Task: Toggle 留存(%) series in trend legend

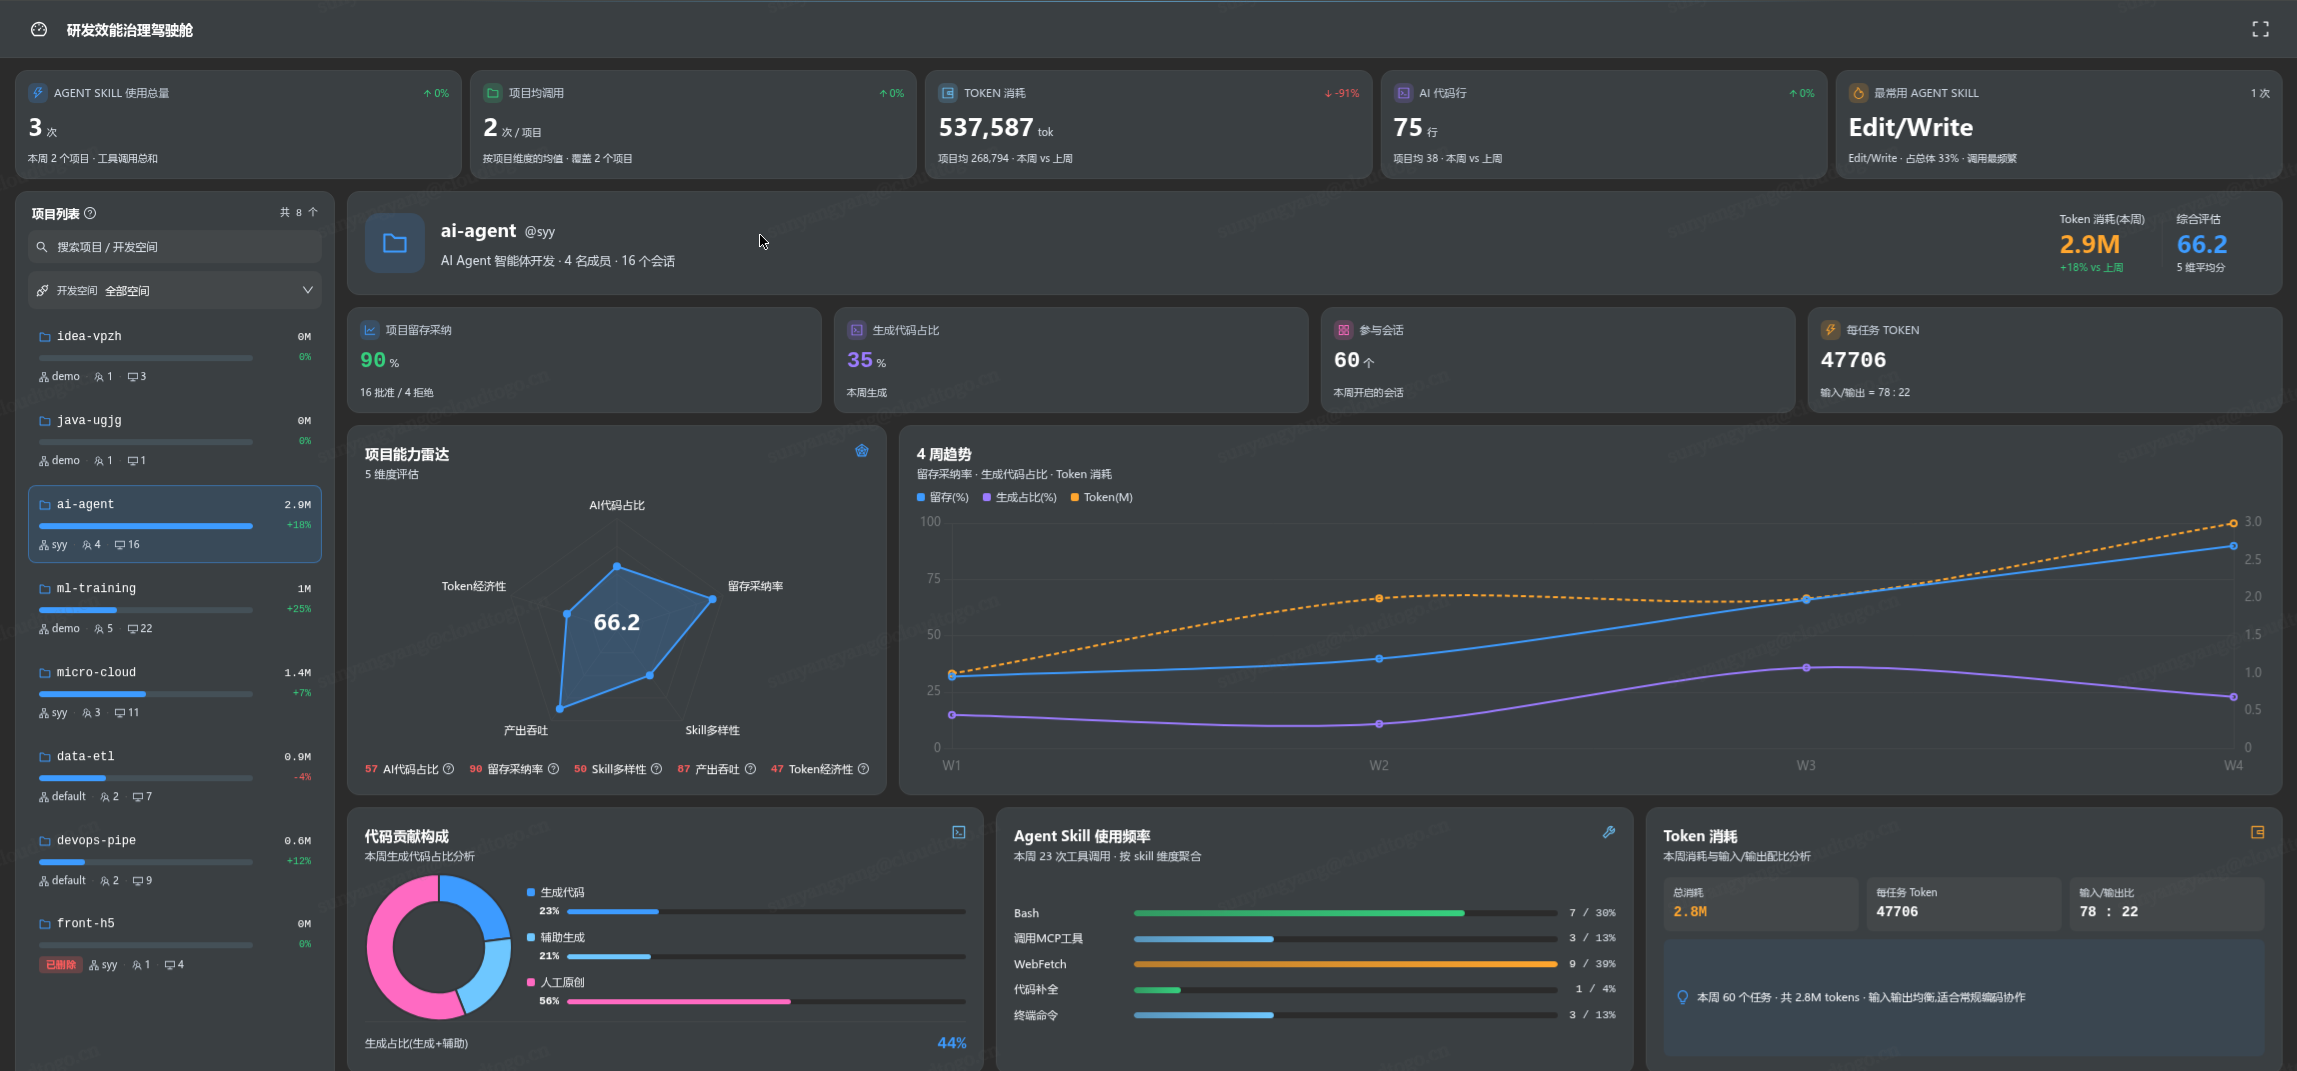Action: (x=943, y=497)
